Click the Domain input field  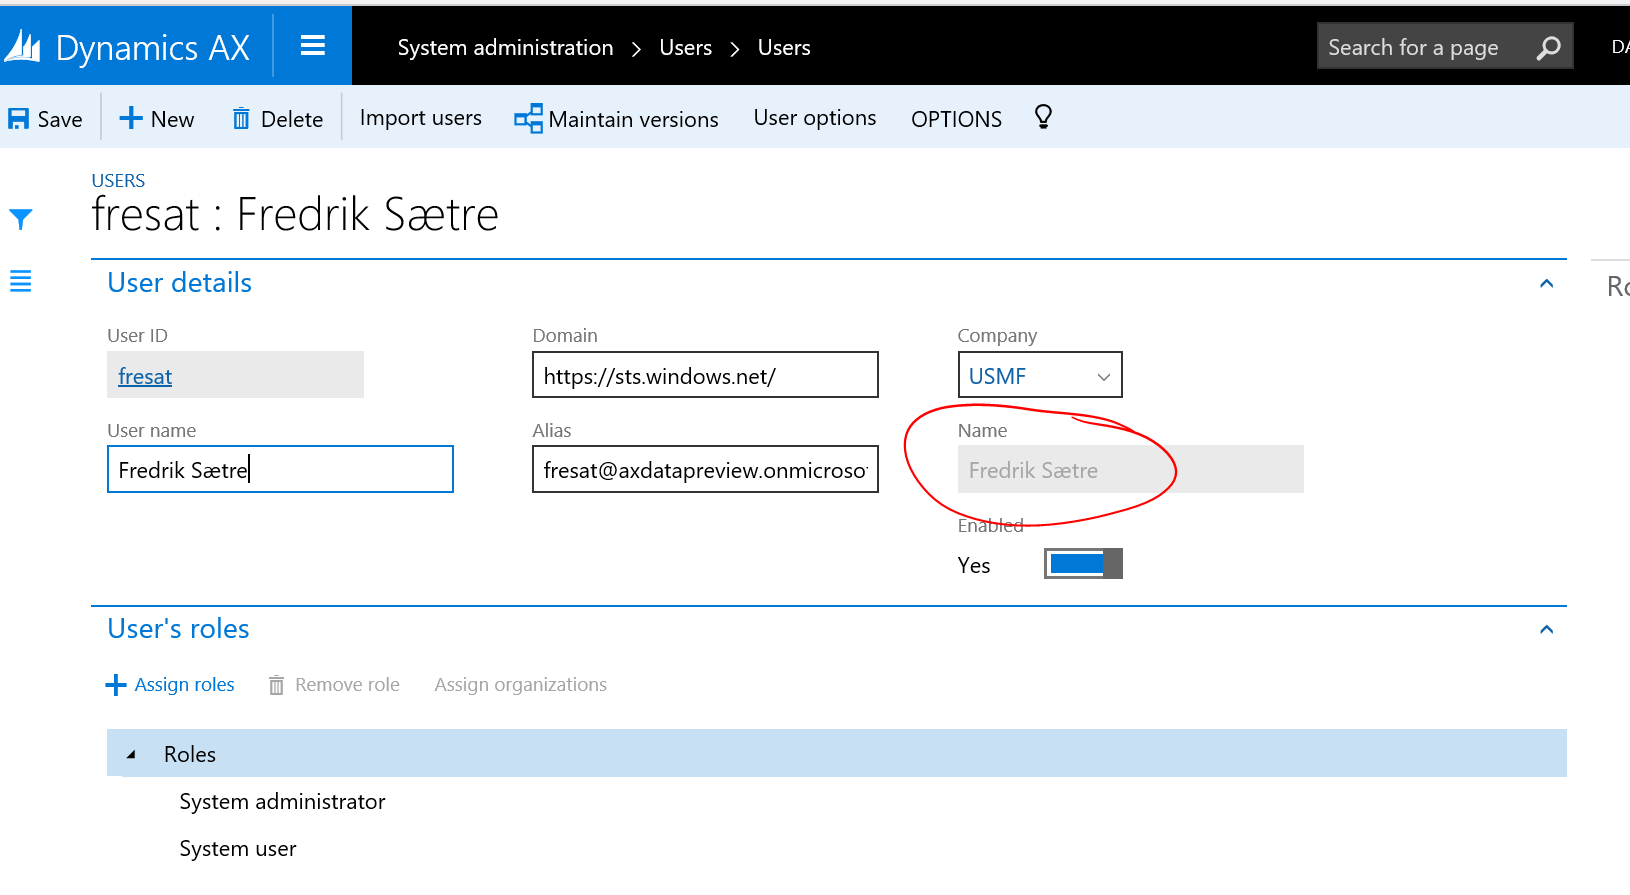(x=705, y=374)
